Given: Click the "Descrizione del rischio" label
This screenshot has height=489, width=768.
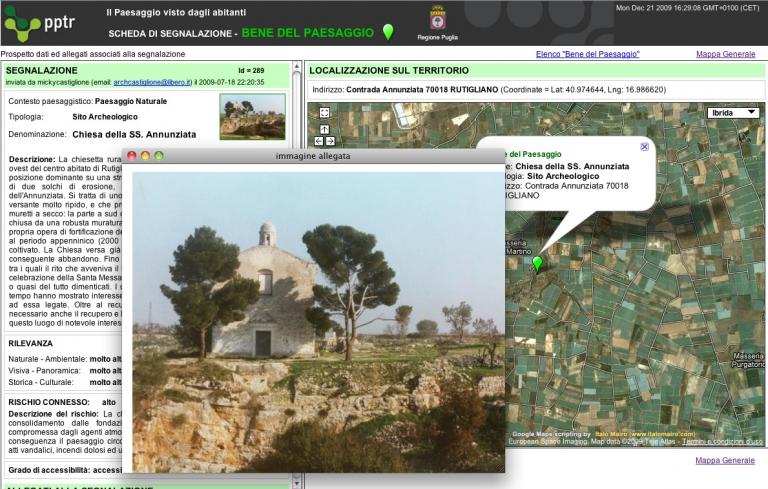Looking at the screenshot, I should point(53,414).
